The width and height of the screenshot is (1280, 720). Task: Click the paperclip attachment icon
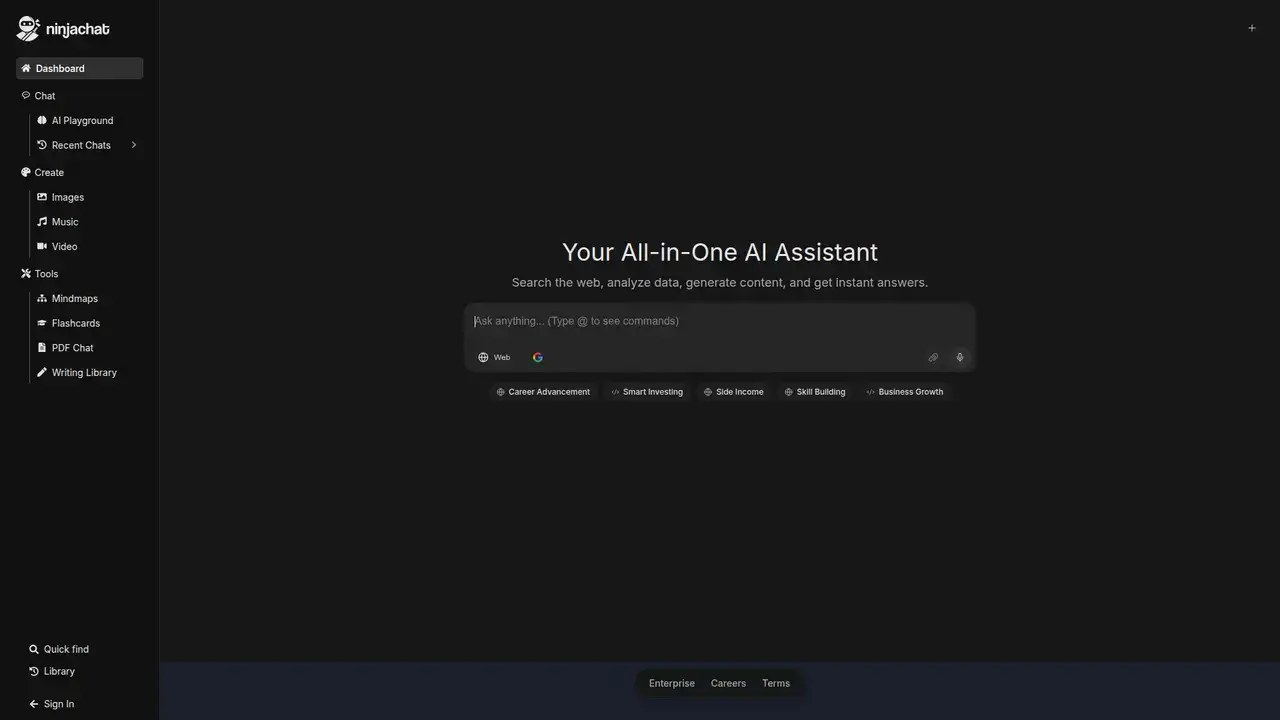tap(933, 357)
